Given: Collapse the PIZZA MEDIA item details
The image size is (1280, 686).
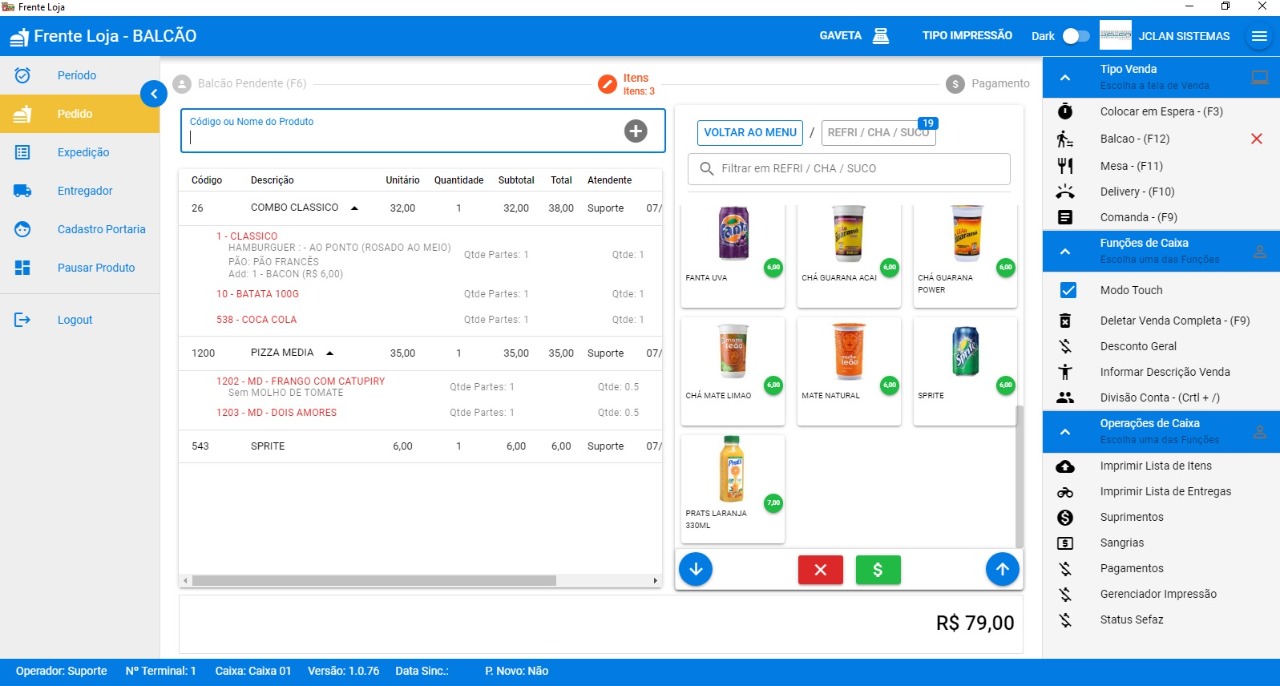Looking at the screenshot, I should coord(330,353).
